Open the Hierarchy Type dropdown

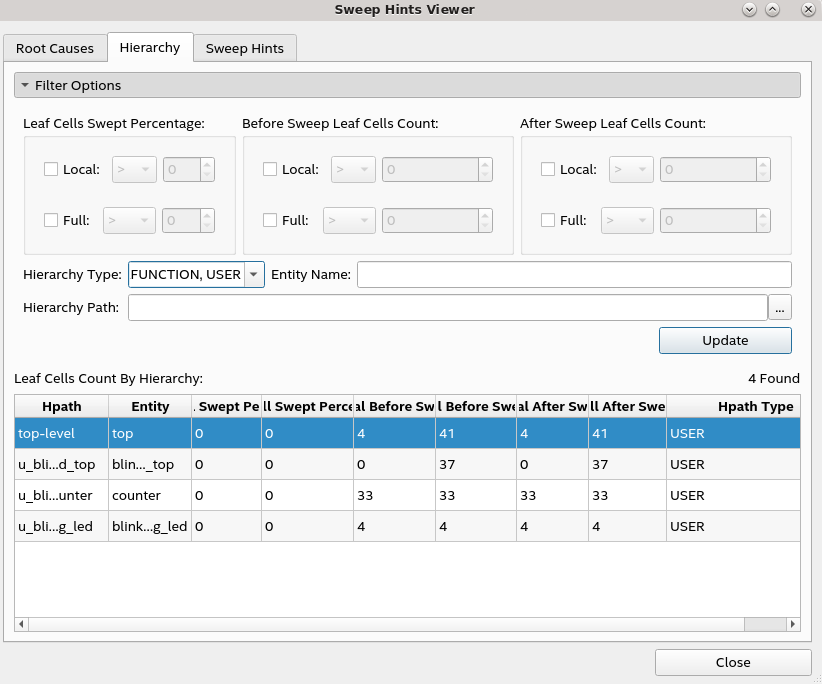pos(253,275)
